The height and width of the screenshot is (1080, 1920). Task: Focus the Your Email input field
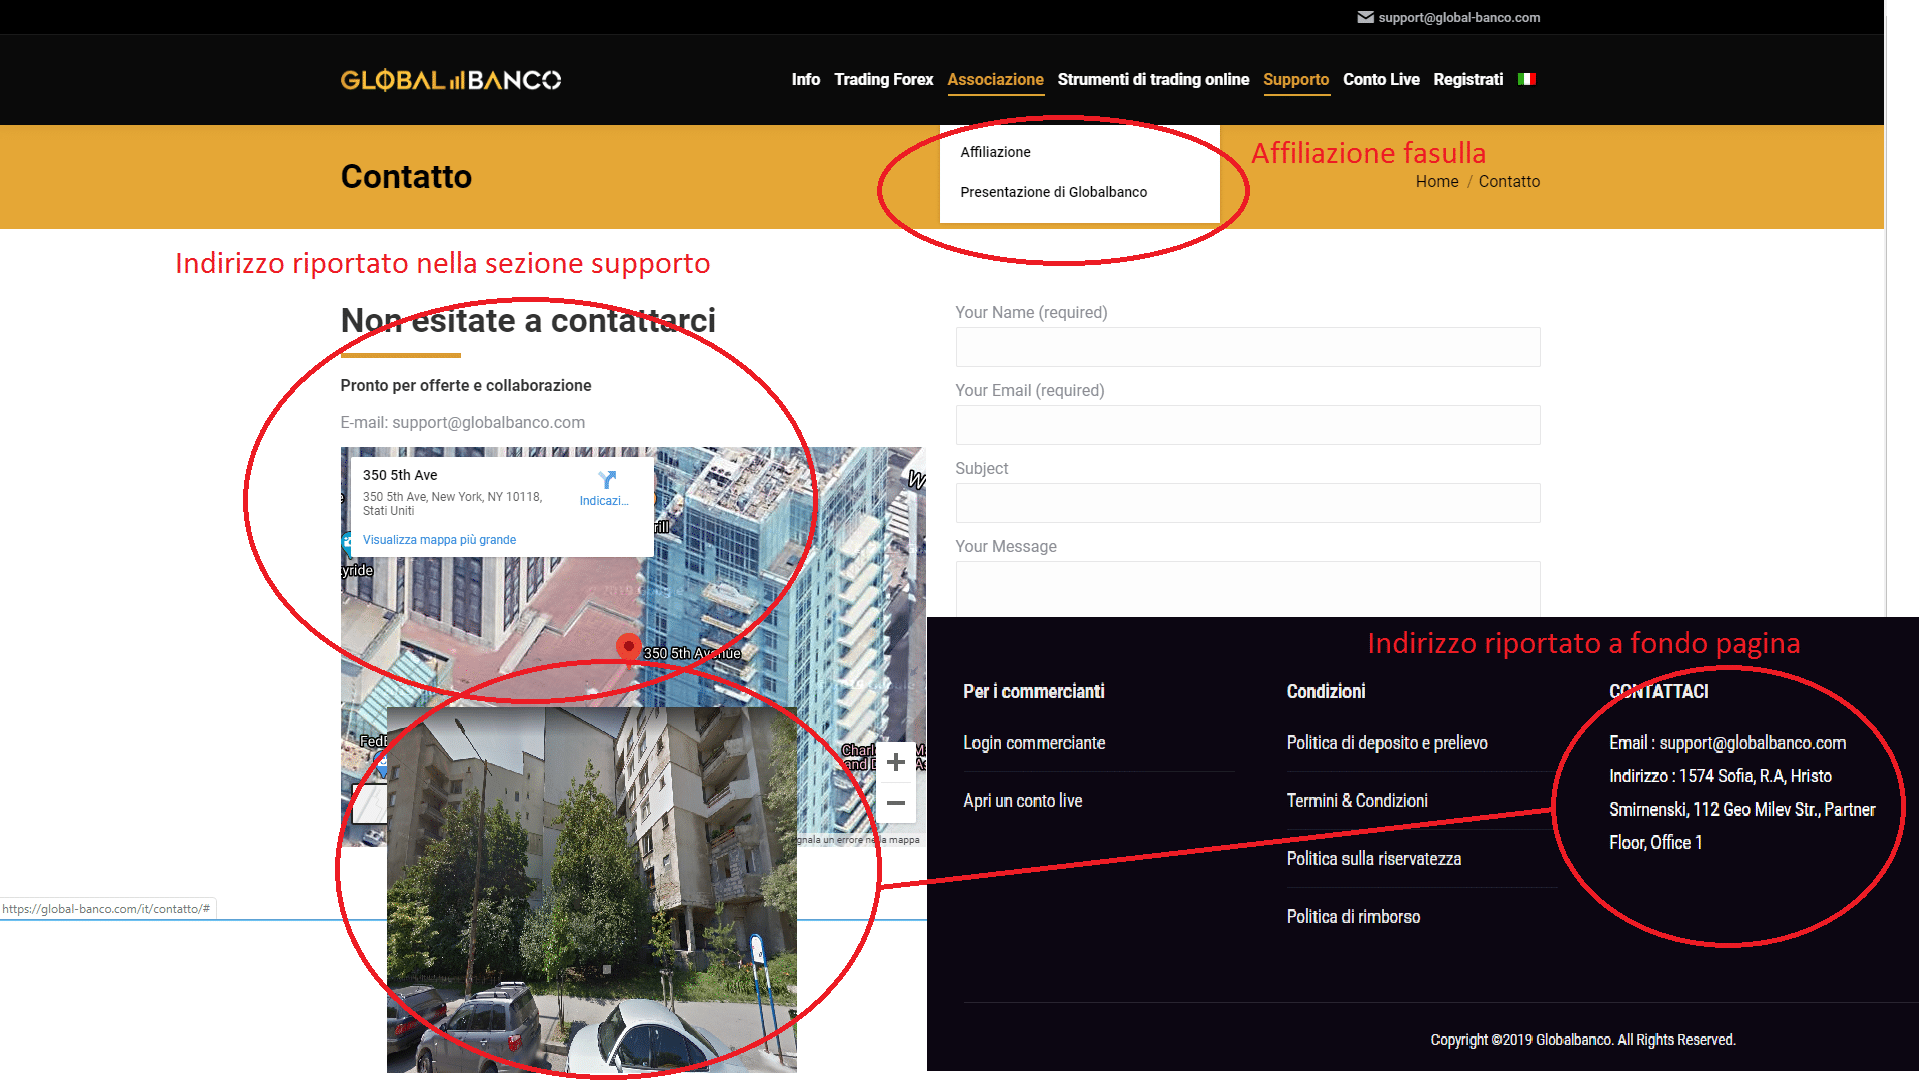1248,425
